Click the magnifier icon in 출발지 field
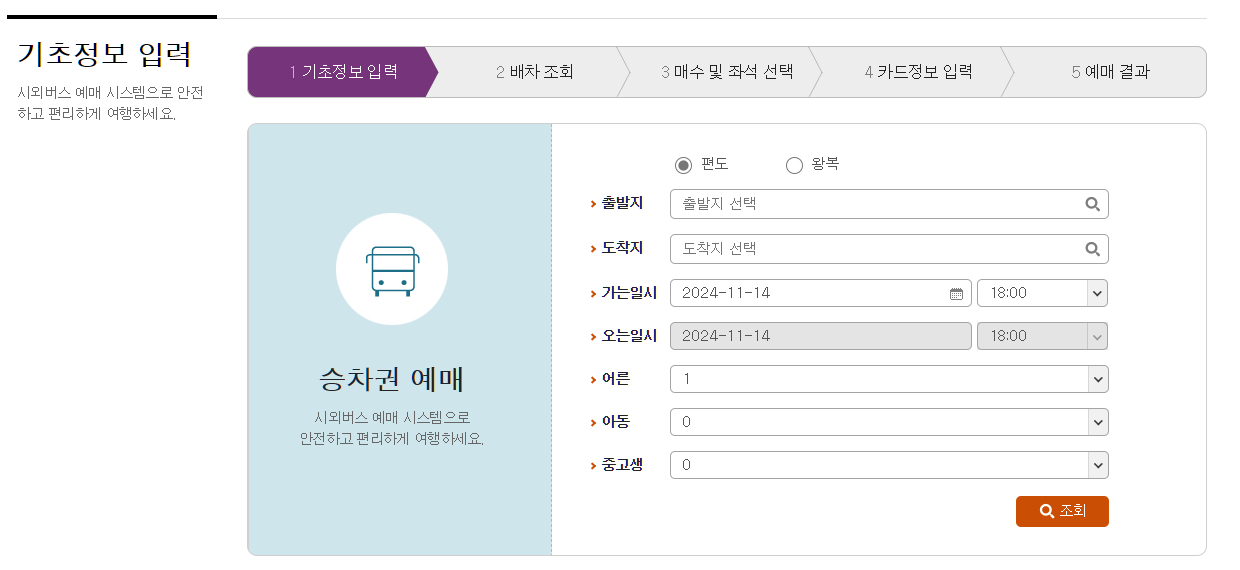This screenshot has height=570, width=1240. click(x=1092, y=204)
